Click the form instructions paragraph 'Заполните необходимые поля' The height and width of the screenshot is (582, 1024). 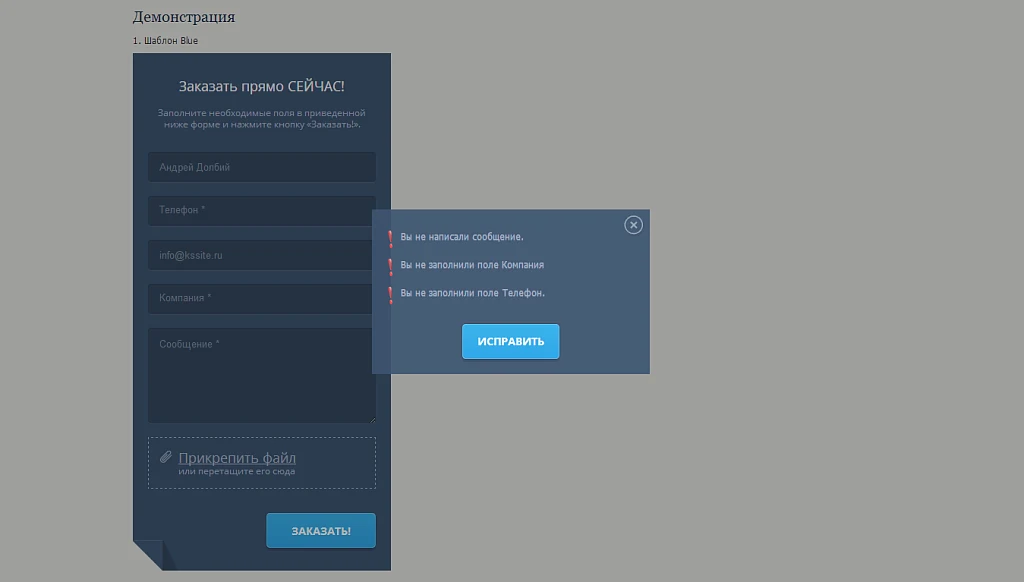261,118
